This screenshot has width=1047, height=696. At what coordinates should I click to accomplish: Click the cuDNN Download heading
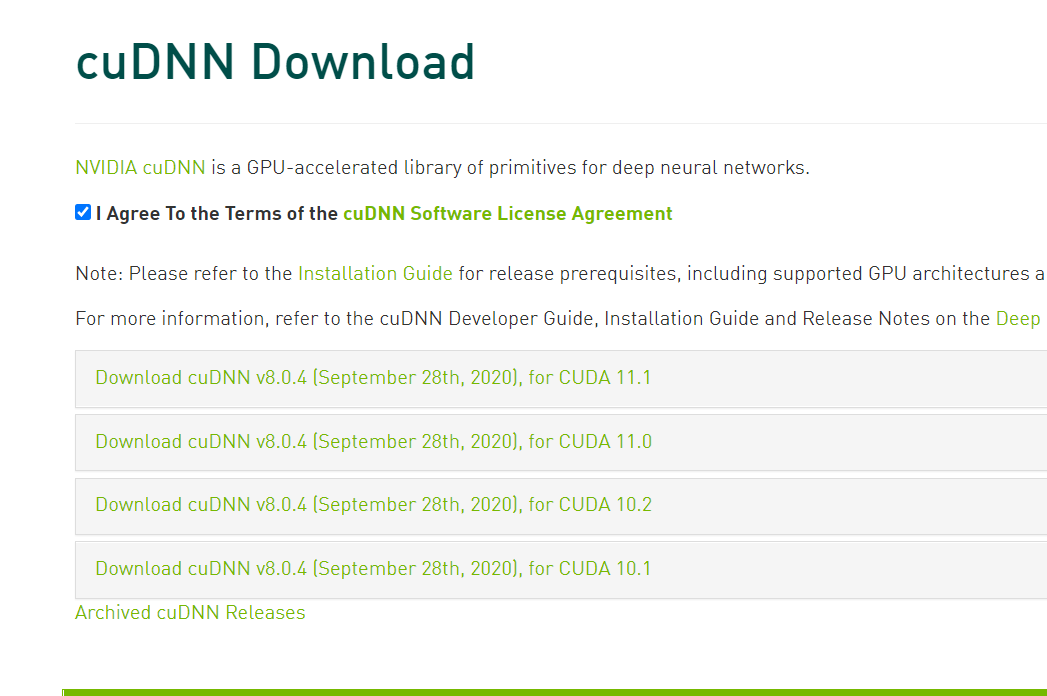pos(275,62)
